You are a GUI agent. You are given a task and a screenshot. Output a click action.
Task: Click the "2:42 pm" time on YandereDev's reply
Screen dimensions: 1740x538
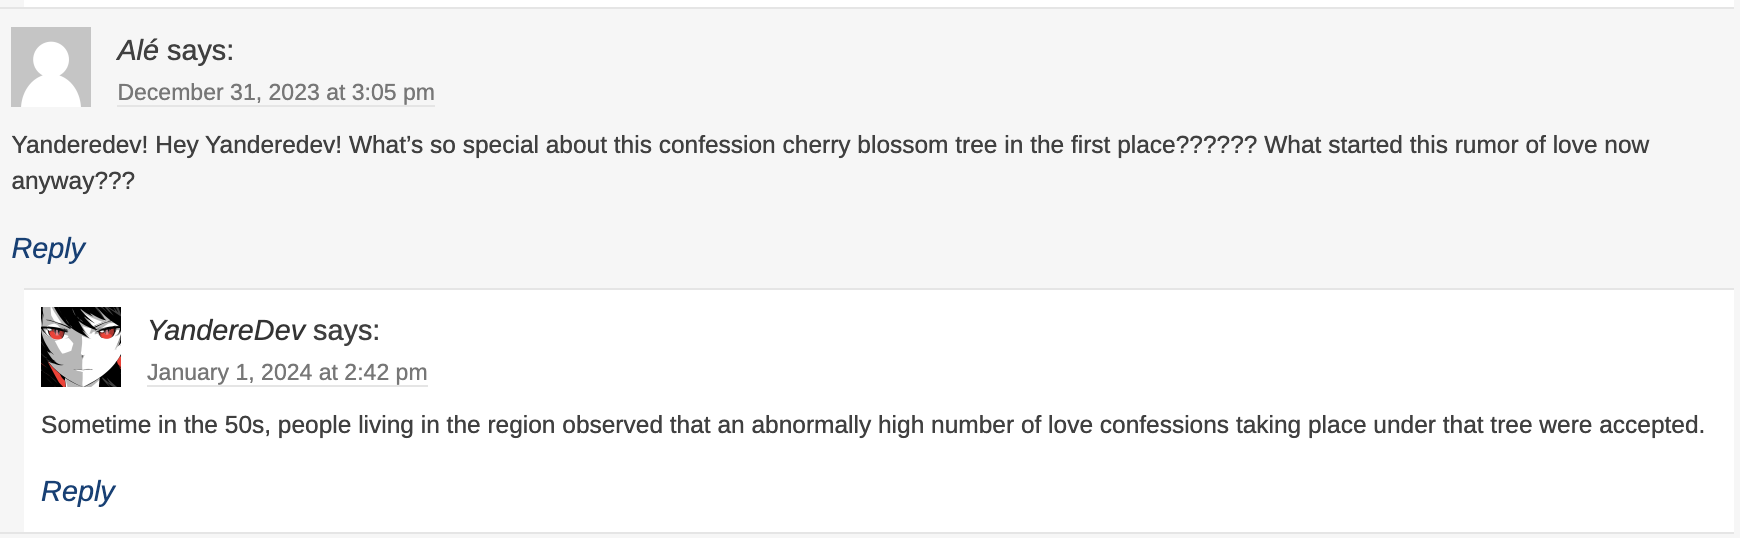(385, 372)
